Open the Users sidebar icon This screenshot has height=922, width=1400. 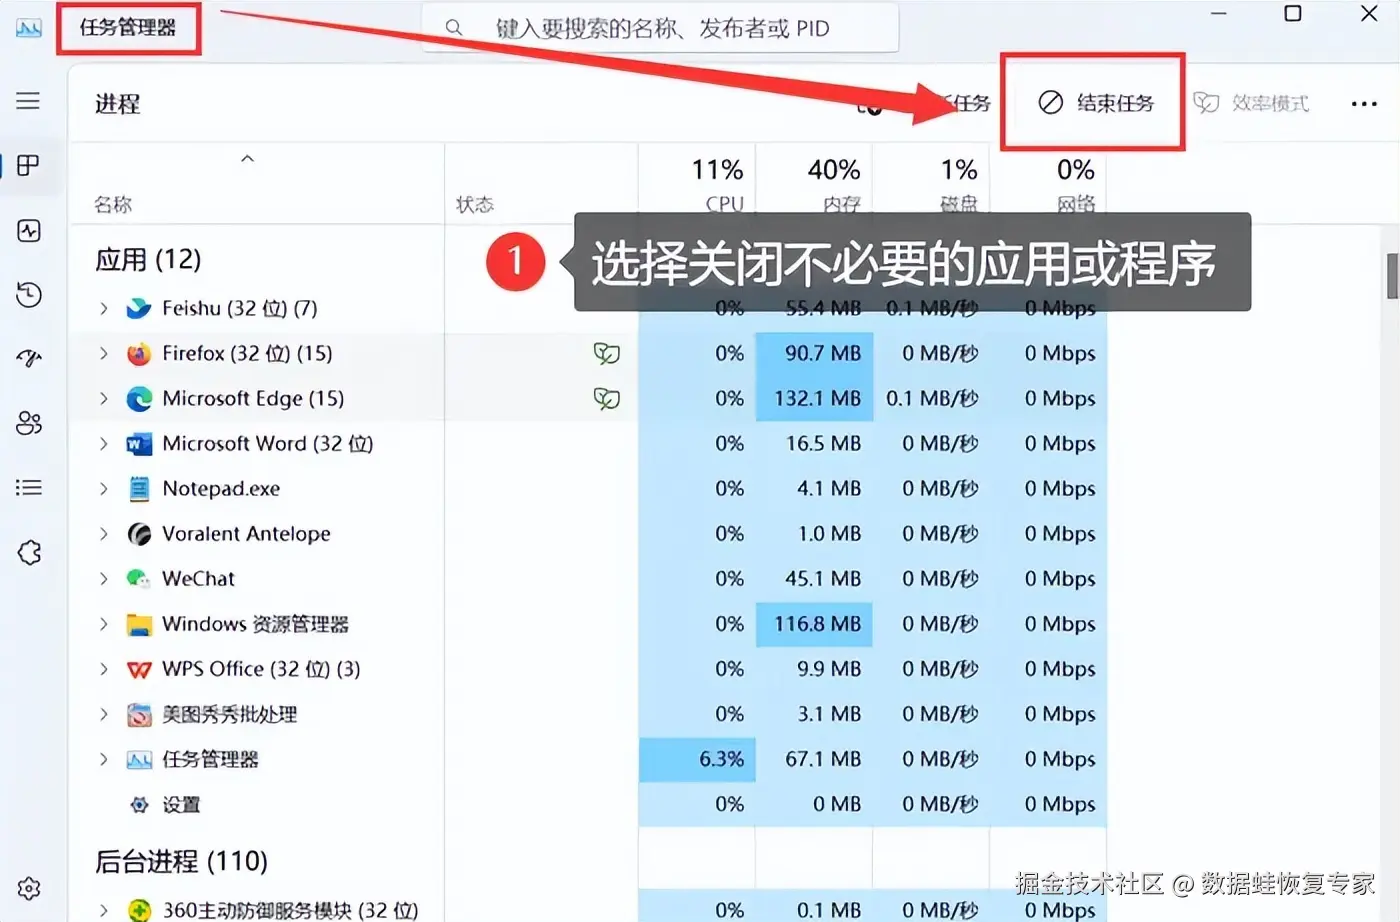(29, 423)
